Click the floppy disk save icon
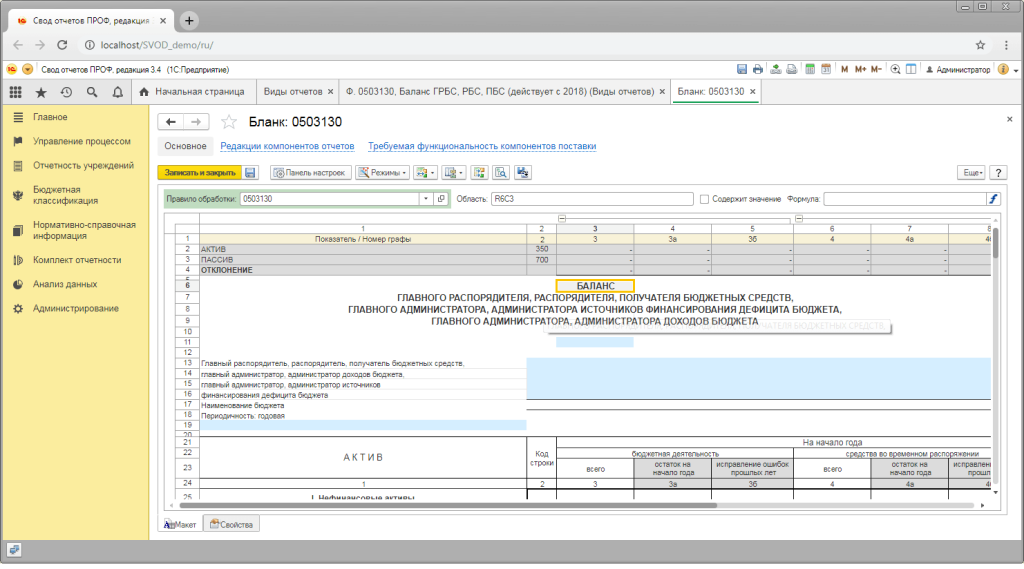 point(251,173)
